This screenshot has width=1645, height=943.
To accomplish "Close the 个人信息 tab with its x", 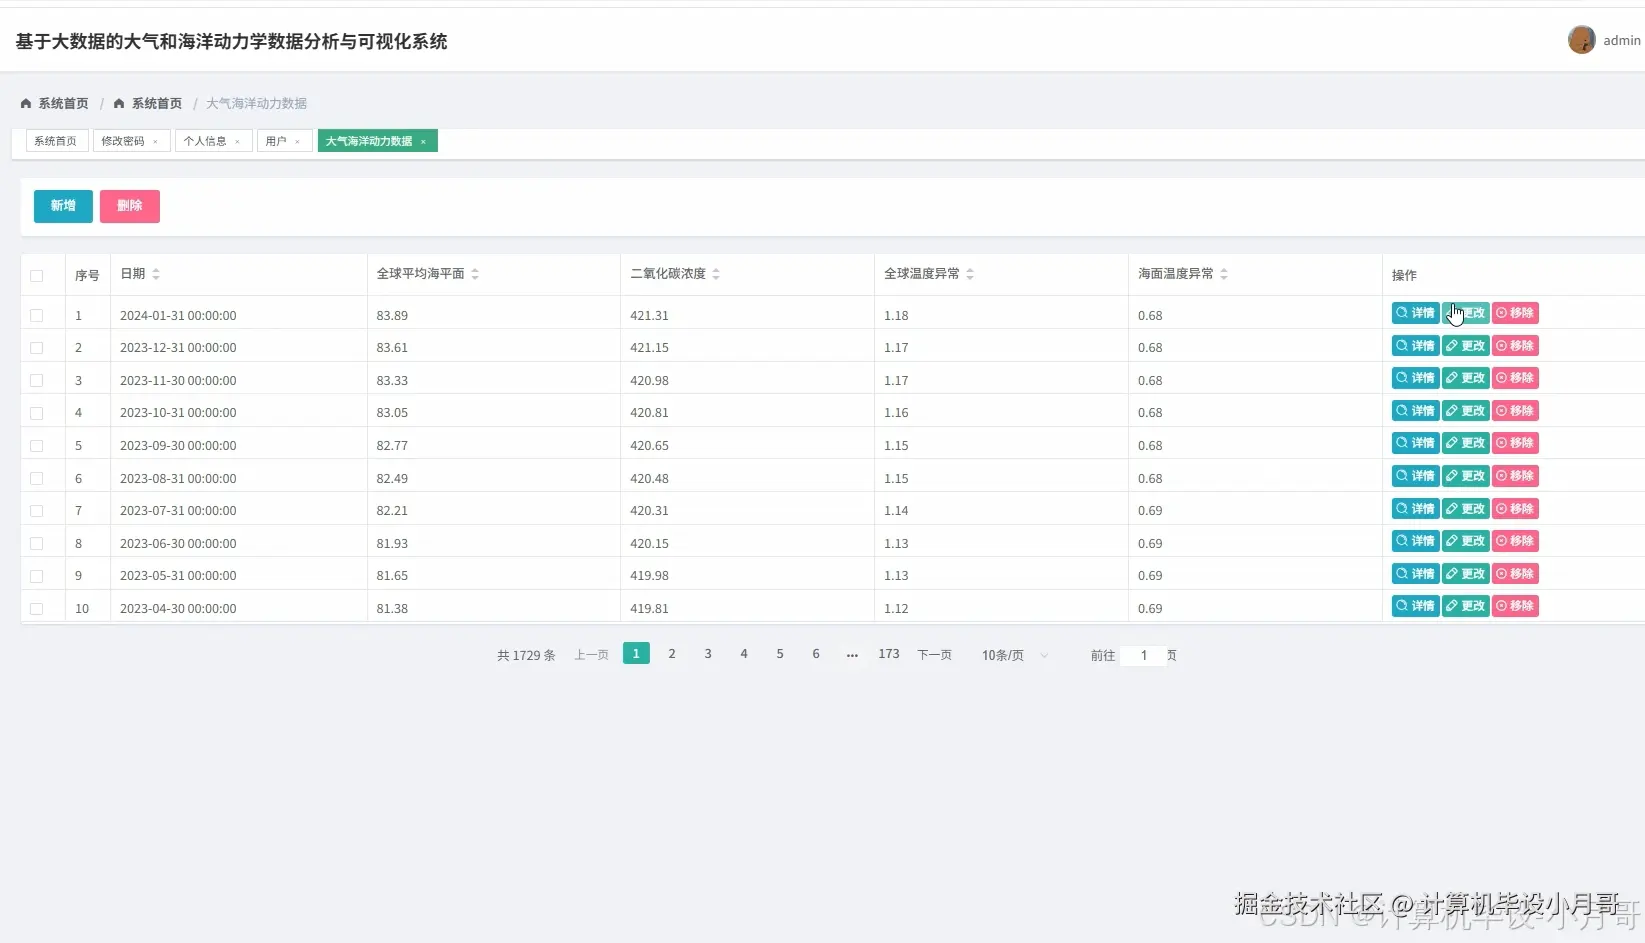I will (237, 142).
